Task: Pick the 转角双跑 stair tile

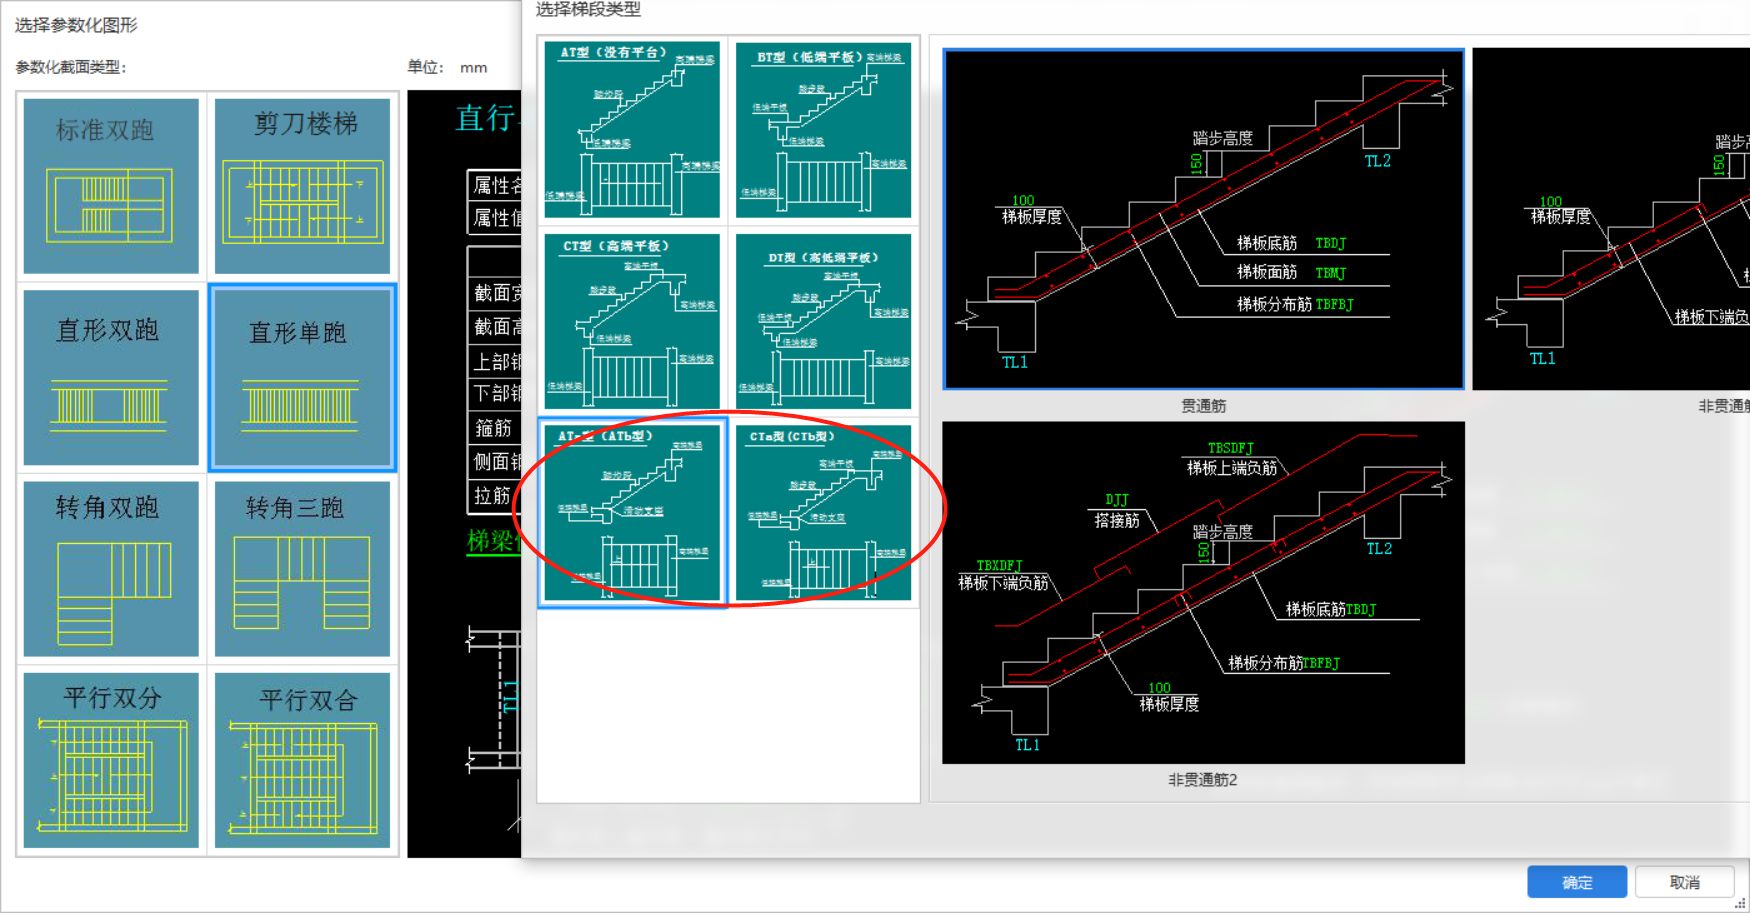Action: coord(111,568)
